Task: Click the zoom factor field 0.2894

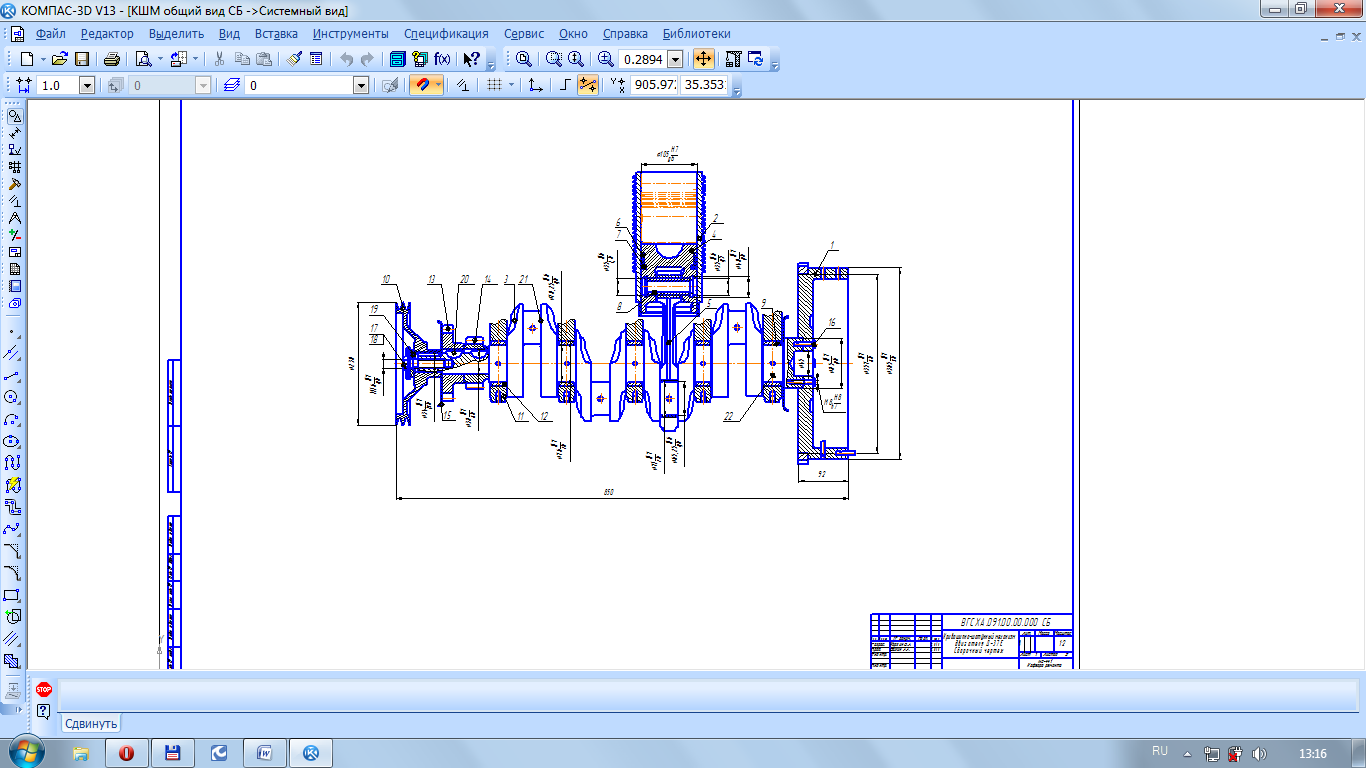Action: coord(643,59)
